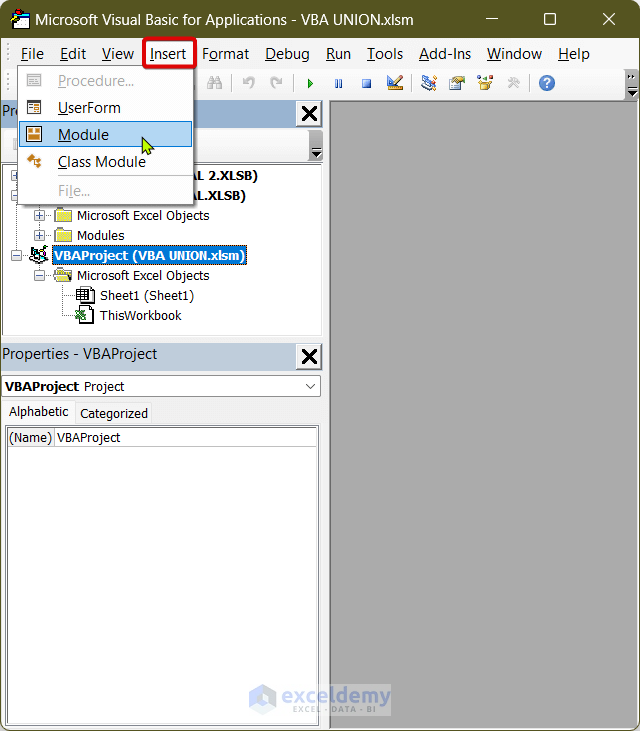Close the Properties pane
This screenshot has height=731, width=640.
pos(309,357)
